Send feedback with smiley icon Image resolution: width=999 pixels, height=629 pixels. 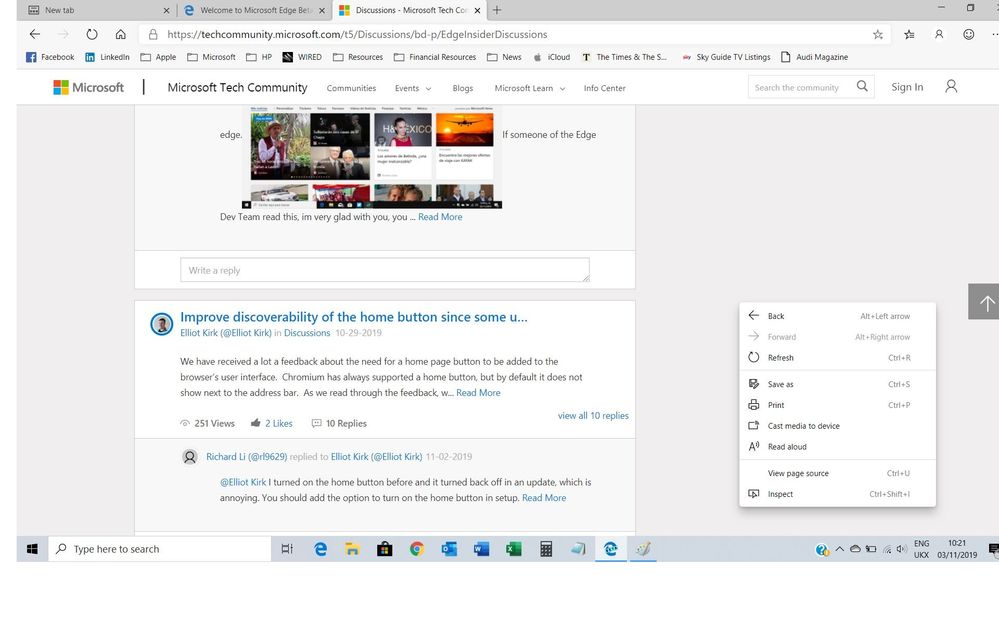tap(968, 34)
